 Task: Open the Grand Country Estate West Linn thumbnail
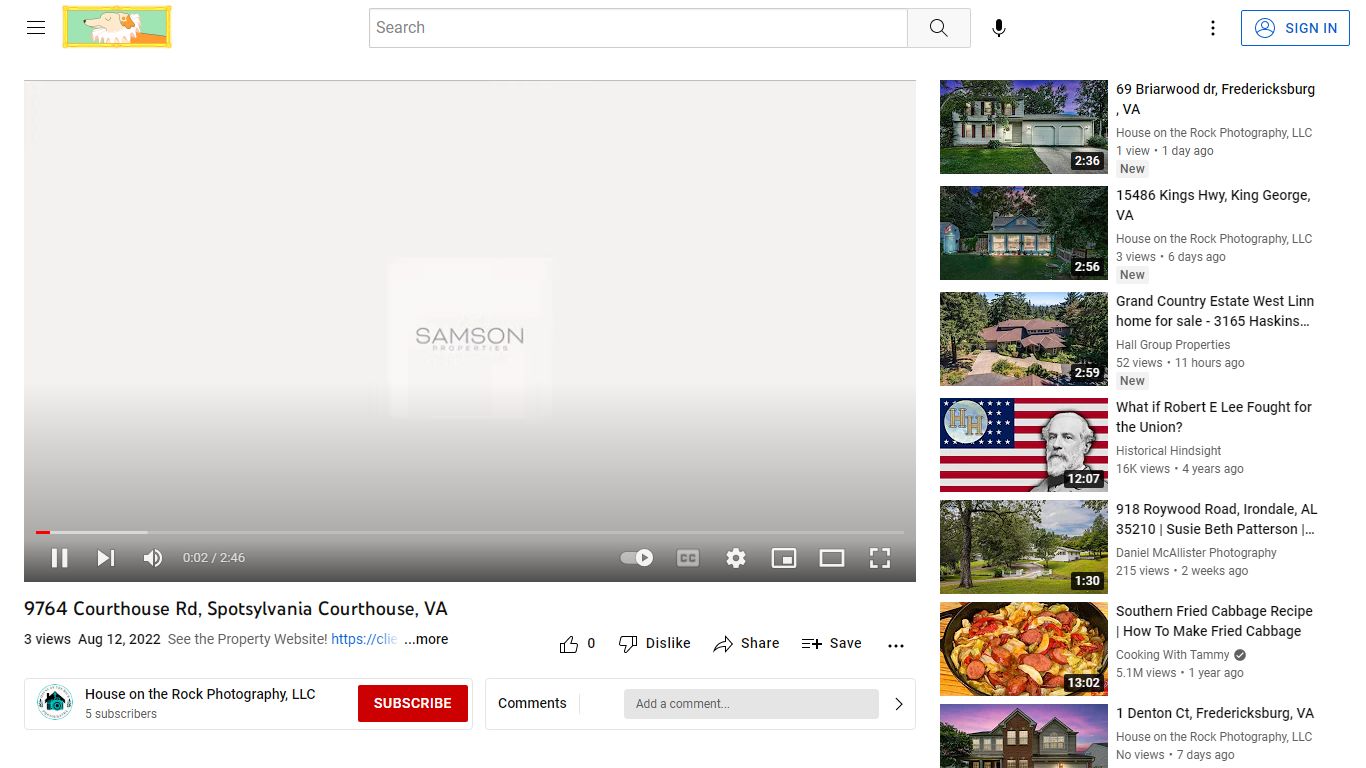[x=1024, y=339]
